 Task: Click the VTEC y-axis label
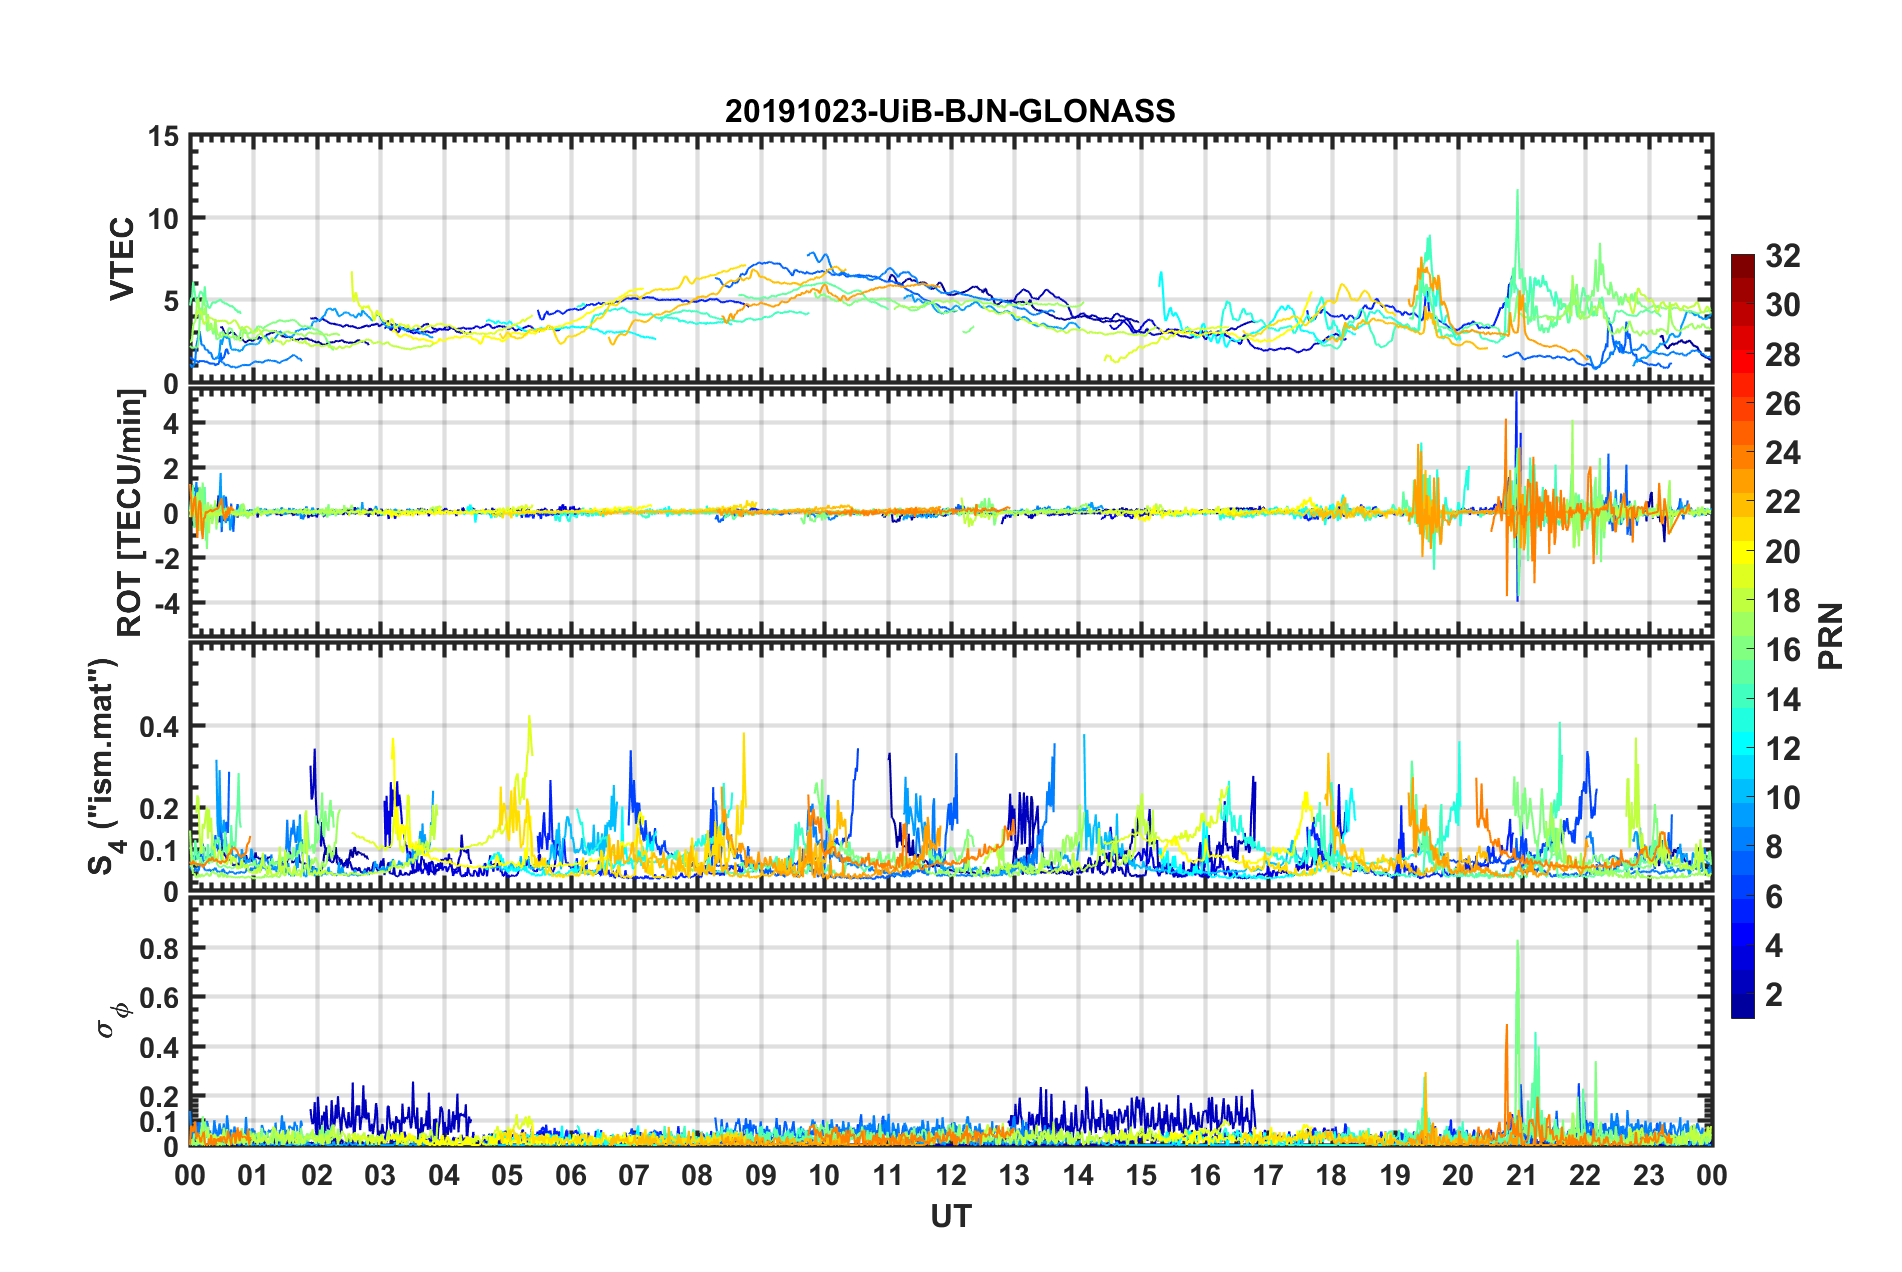(122, 259)
